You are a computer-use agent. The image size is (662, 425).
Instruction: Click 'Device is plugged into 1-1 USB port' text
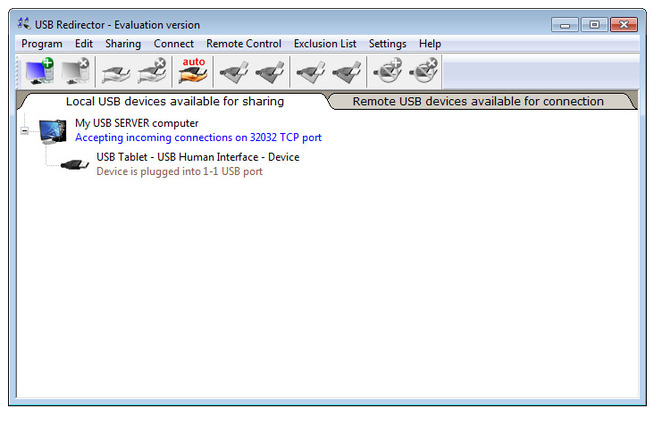(x=179, y=171)
